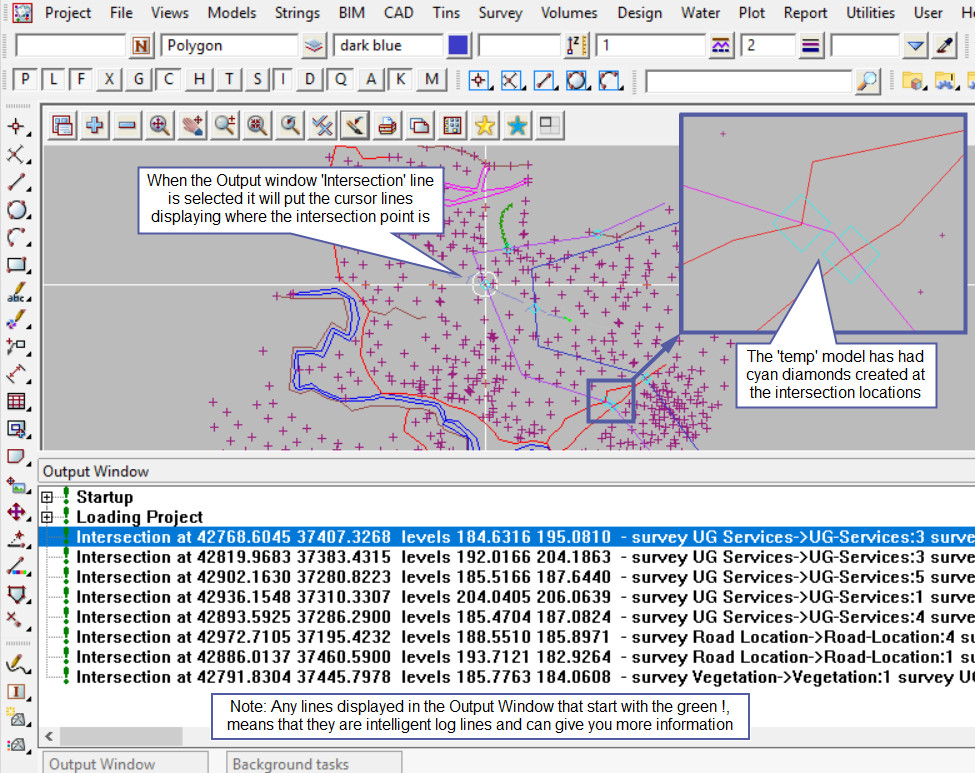Click the dark blue colour swatch

(x=459, y=46)
